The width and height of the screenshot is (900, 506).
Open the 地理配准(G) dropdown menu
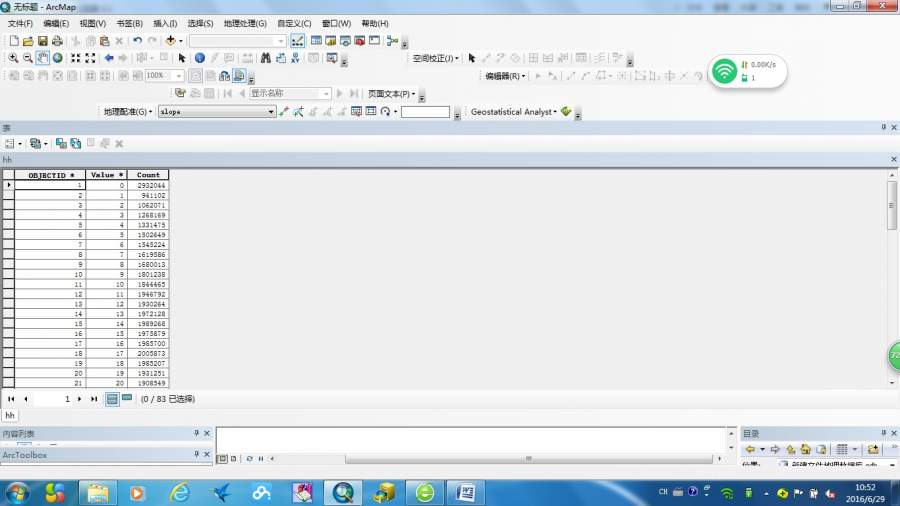tap(127, 112)
